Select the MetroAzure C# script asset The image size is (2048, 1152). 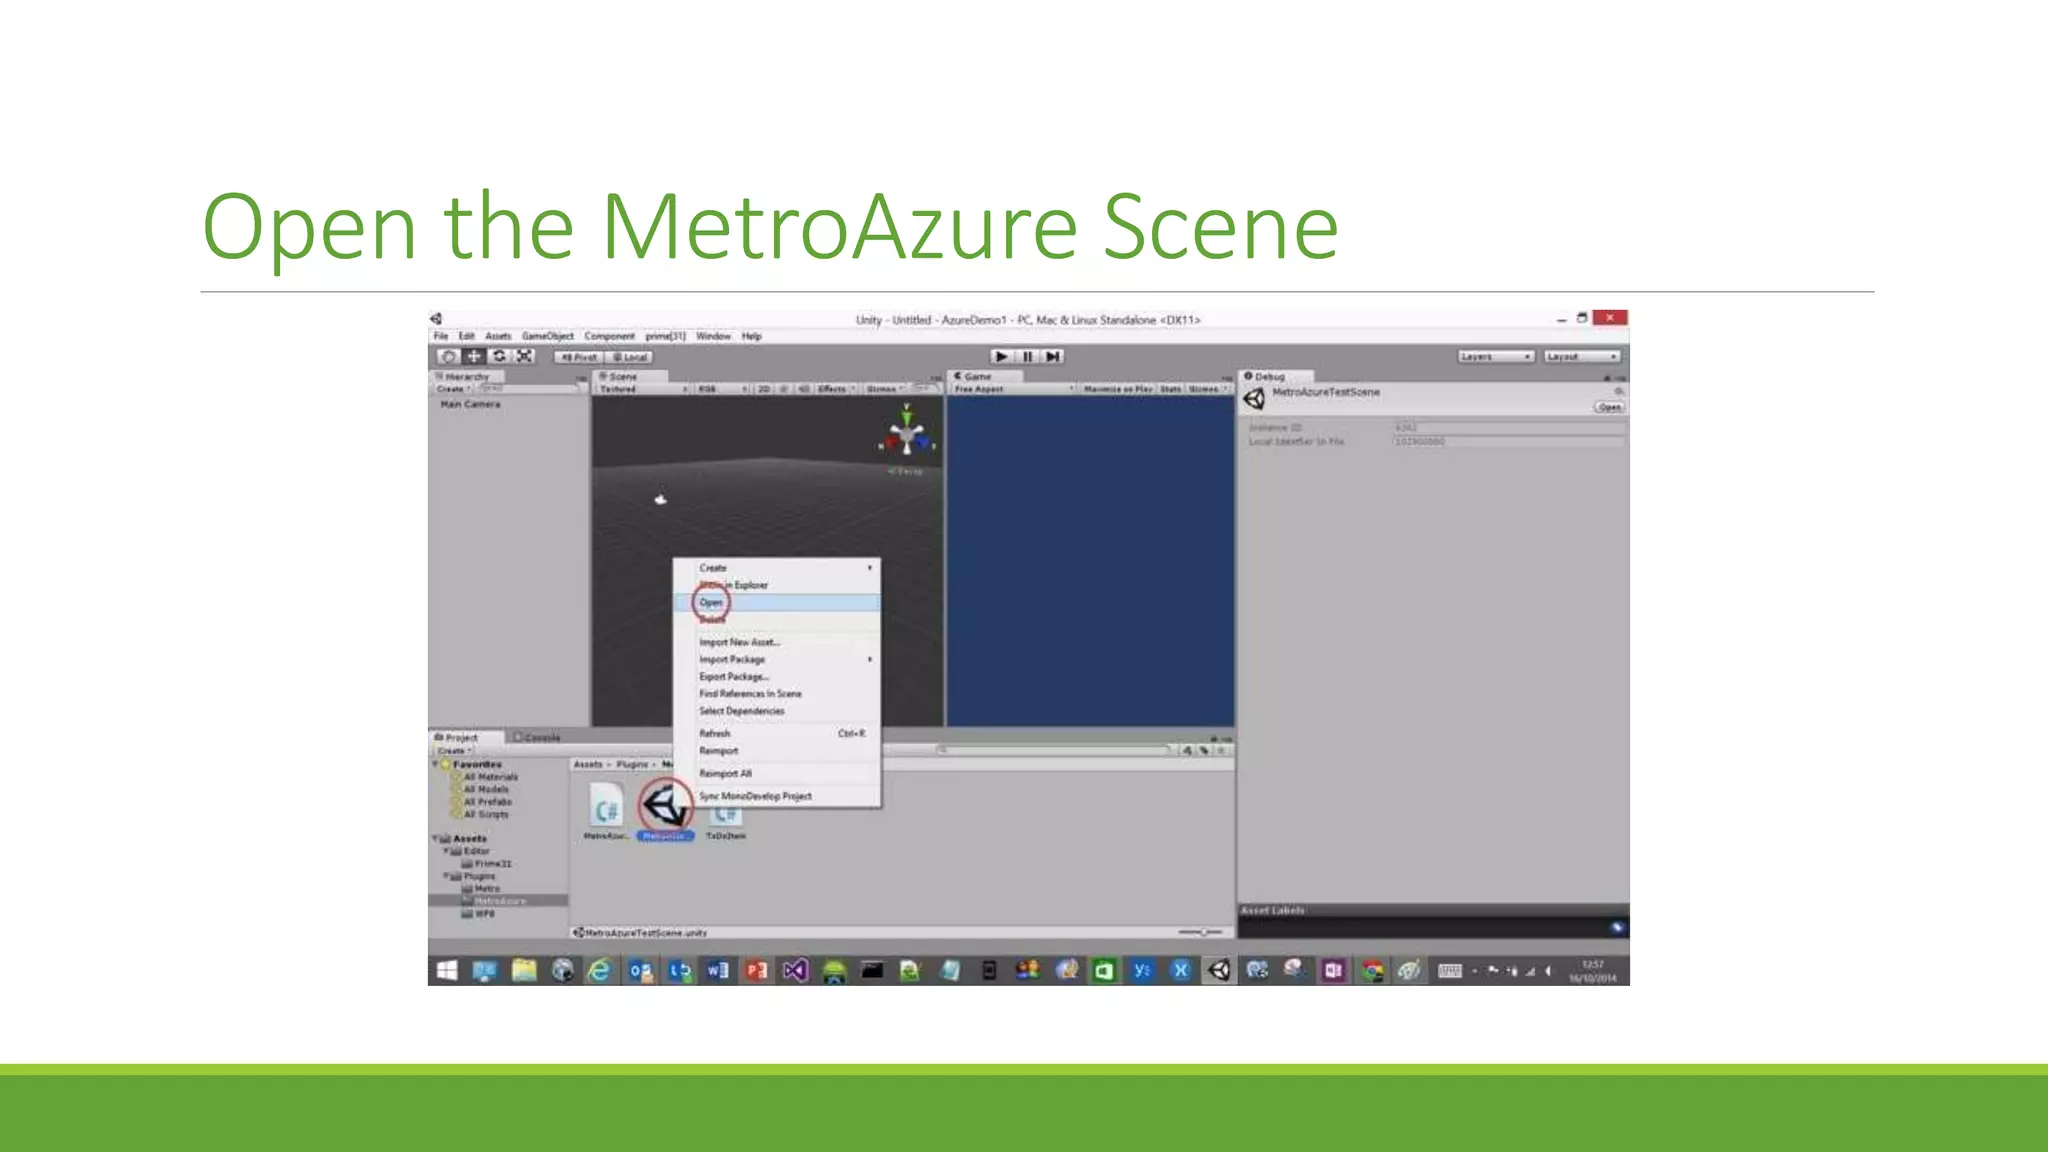tap(605, 812)
